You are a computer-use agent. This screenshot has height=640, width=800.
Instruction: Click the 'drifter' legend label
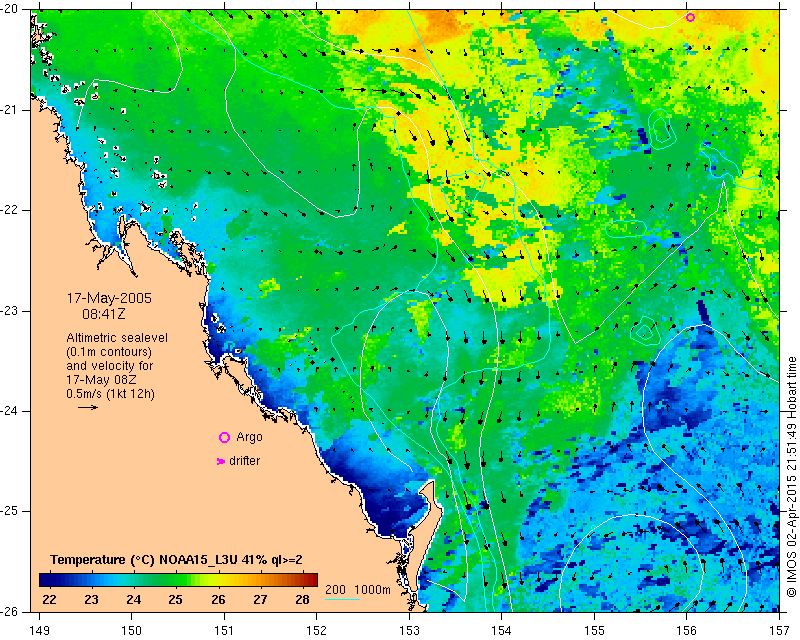click(x=244, y=461)
